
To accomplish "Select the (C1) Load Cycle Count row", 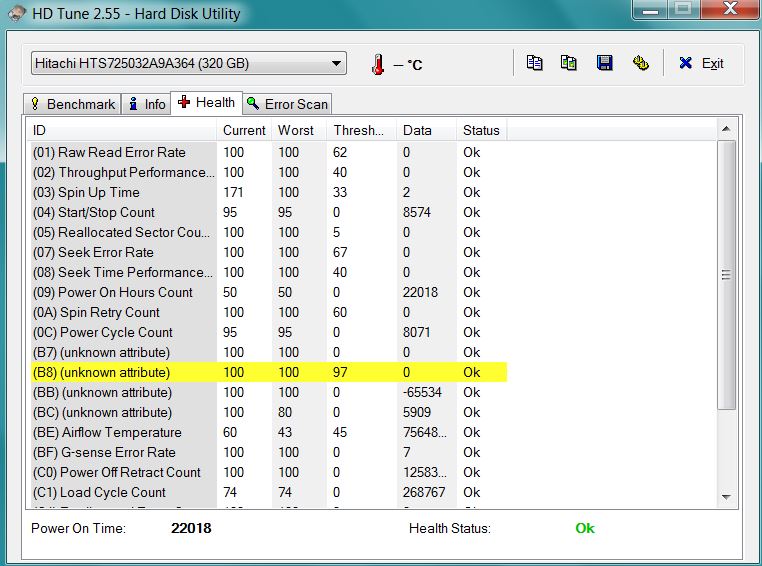I will [269, 492].
